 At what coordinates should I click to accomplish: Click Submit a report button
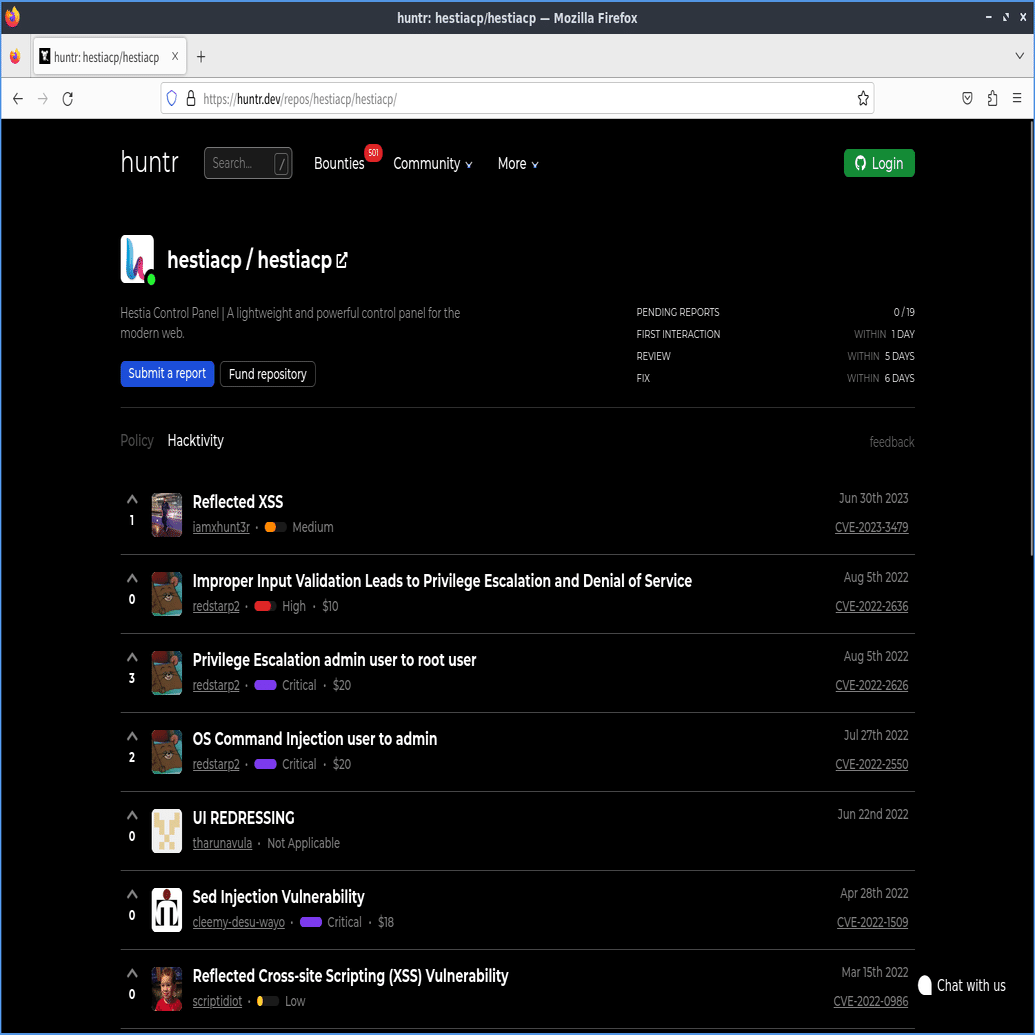point(167,374)
